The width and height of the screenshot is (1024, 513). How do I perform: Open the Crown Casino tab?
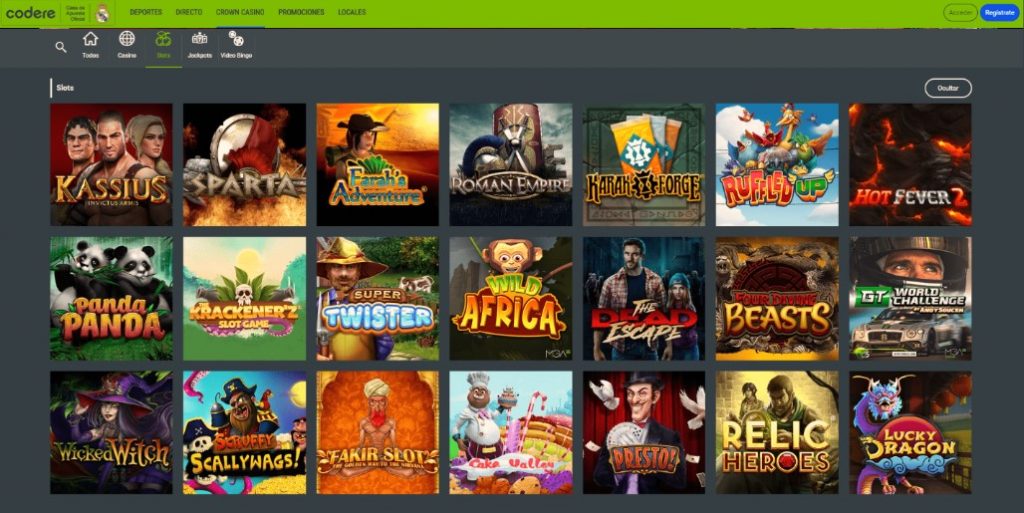(x=240, y=12)
